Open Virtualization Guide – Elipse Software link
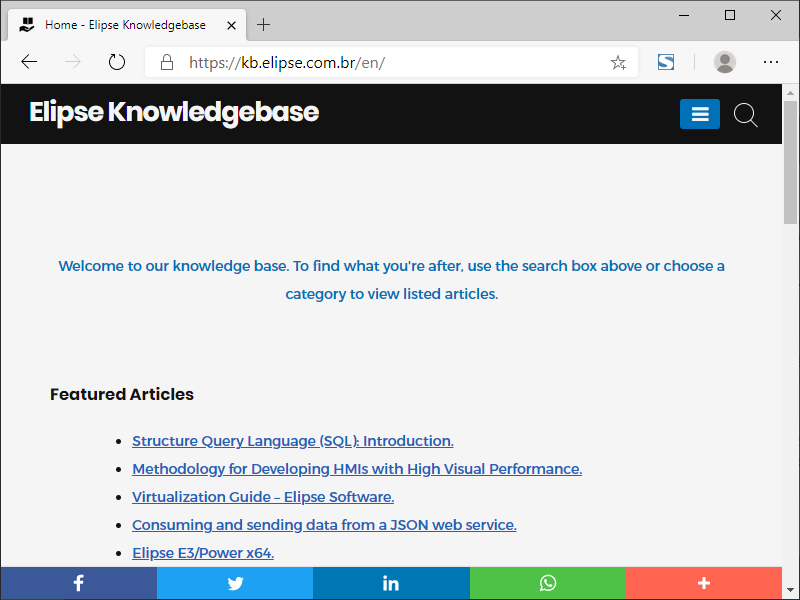The height and width of the screenshot is (600, 800). (263, 497)
